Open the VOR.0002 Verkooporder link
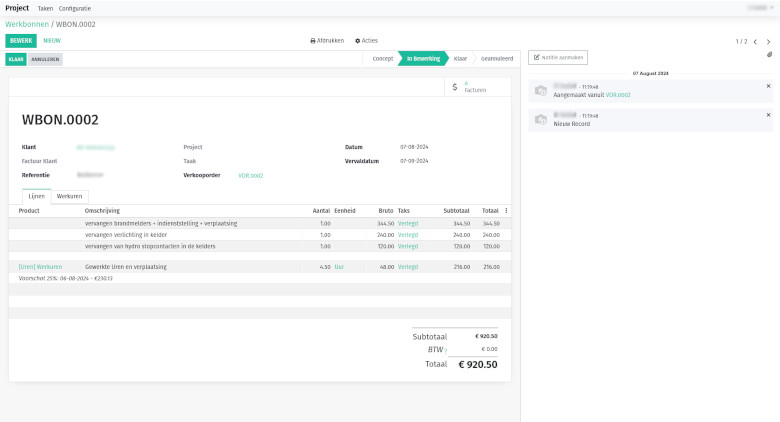Image resolution: width=780 pixels, height=422 pixels. [x=250, y=175]
